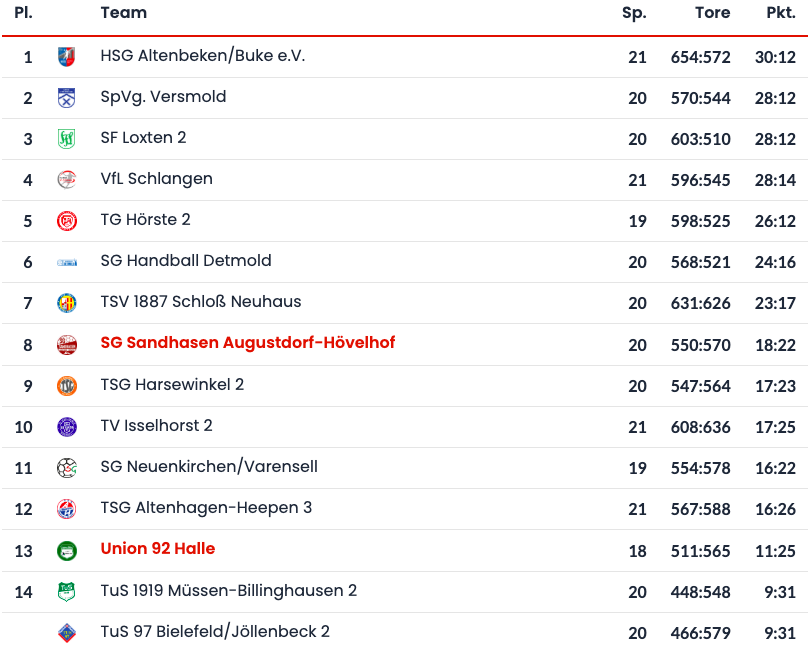Open the Union 92 Halle team link
This screenshot has height=654, width=810.
point(158,549)
